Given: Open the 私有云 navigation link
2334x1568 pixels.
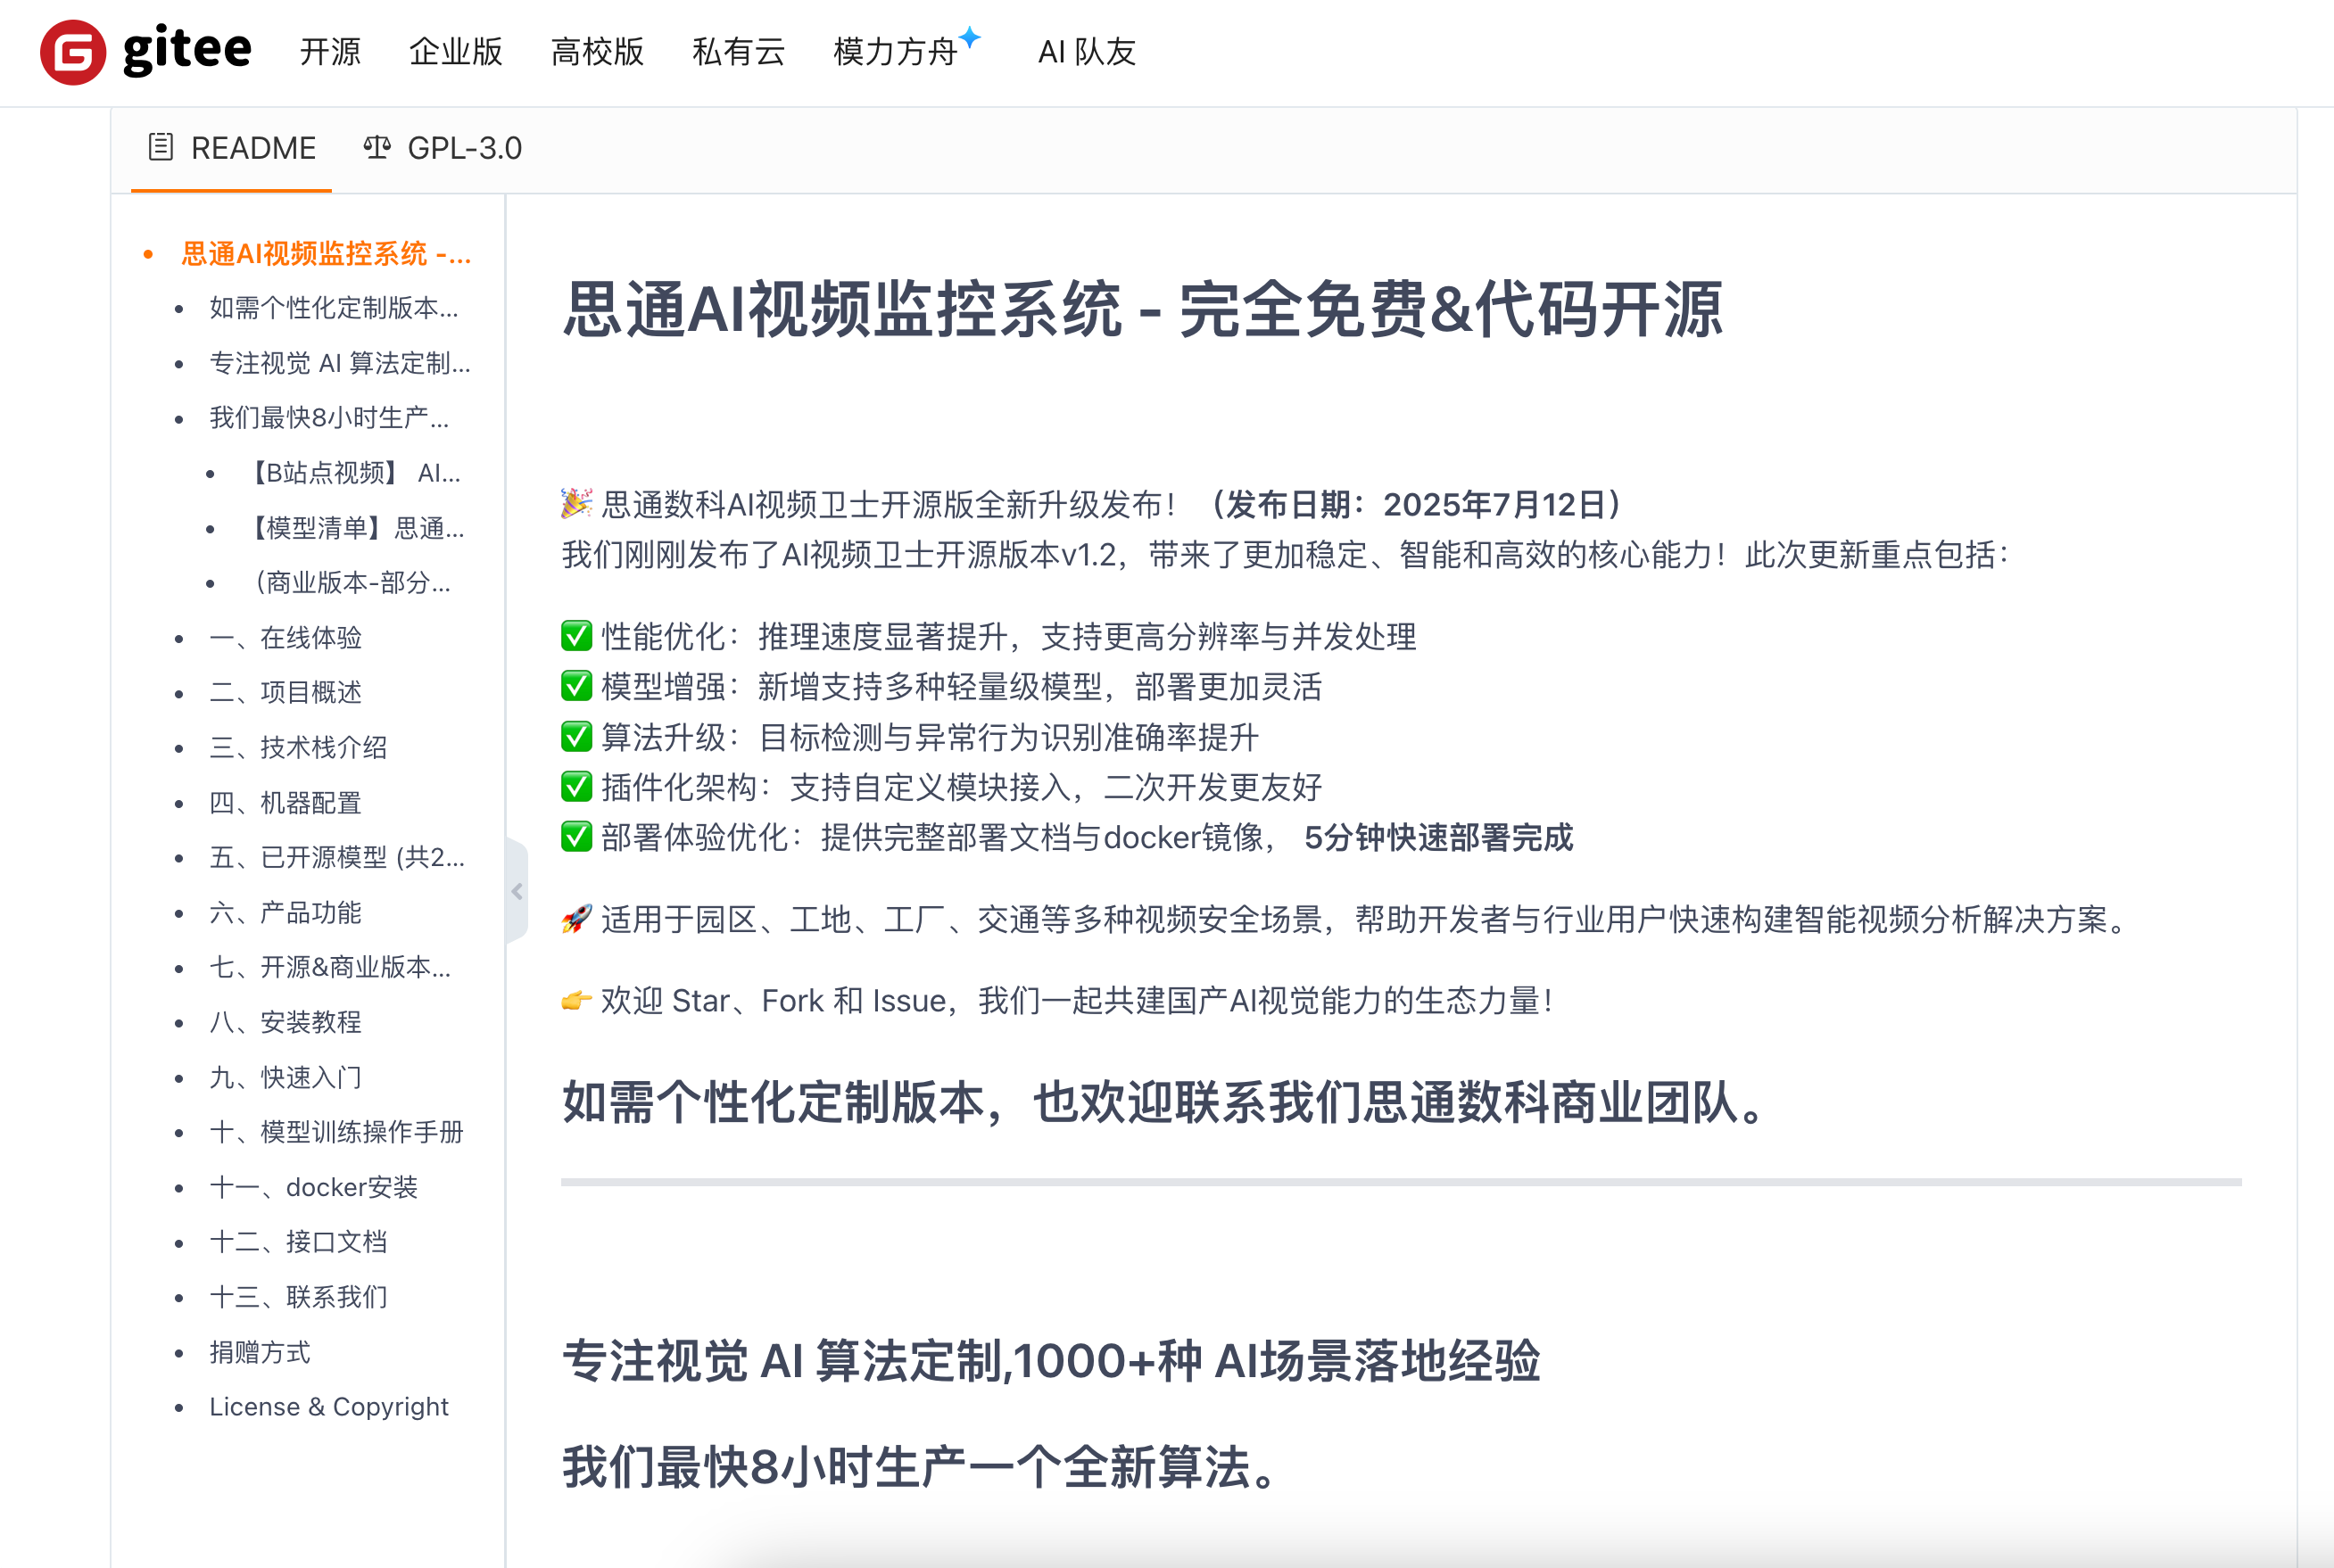Looking at the screenshot, I should tap(738, 51).
